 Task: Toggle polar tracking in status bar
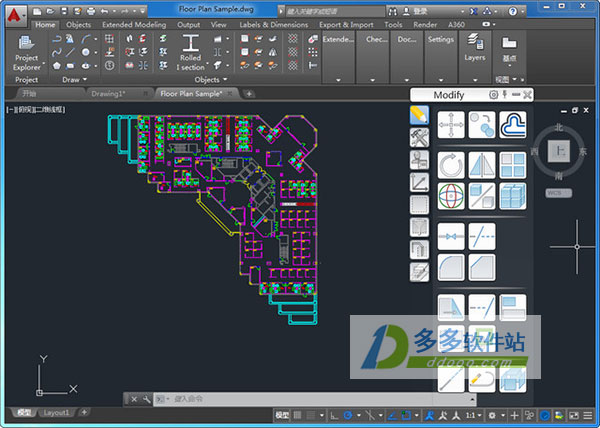pyautogui.click(x=348, y=415)
